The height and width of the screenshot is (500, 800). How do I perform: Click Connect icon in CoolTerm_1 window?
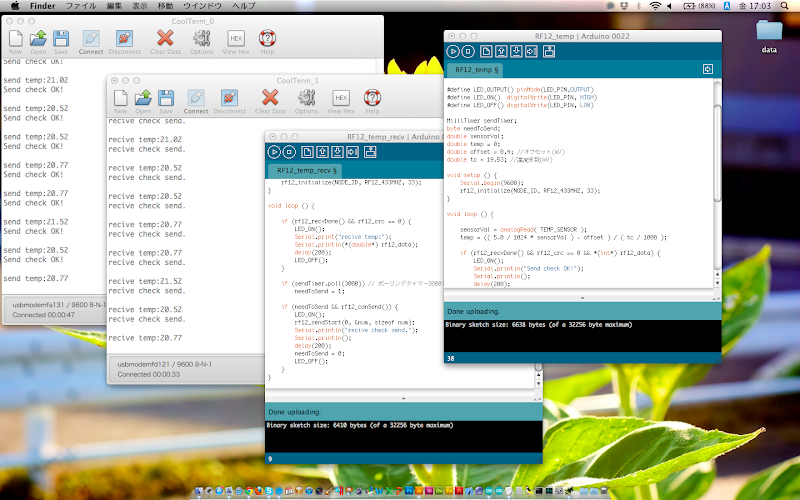pos(196,98)
